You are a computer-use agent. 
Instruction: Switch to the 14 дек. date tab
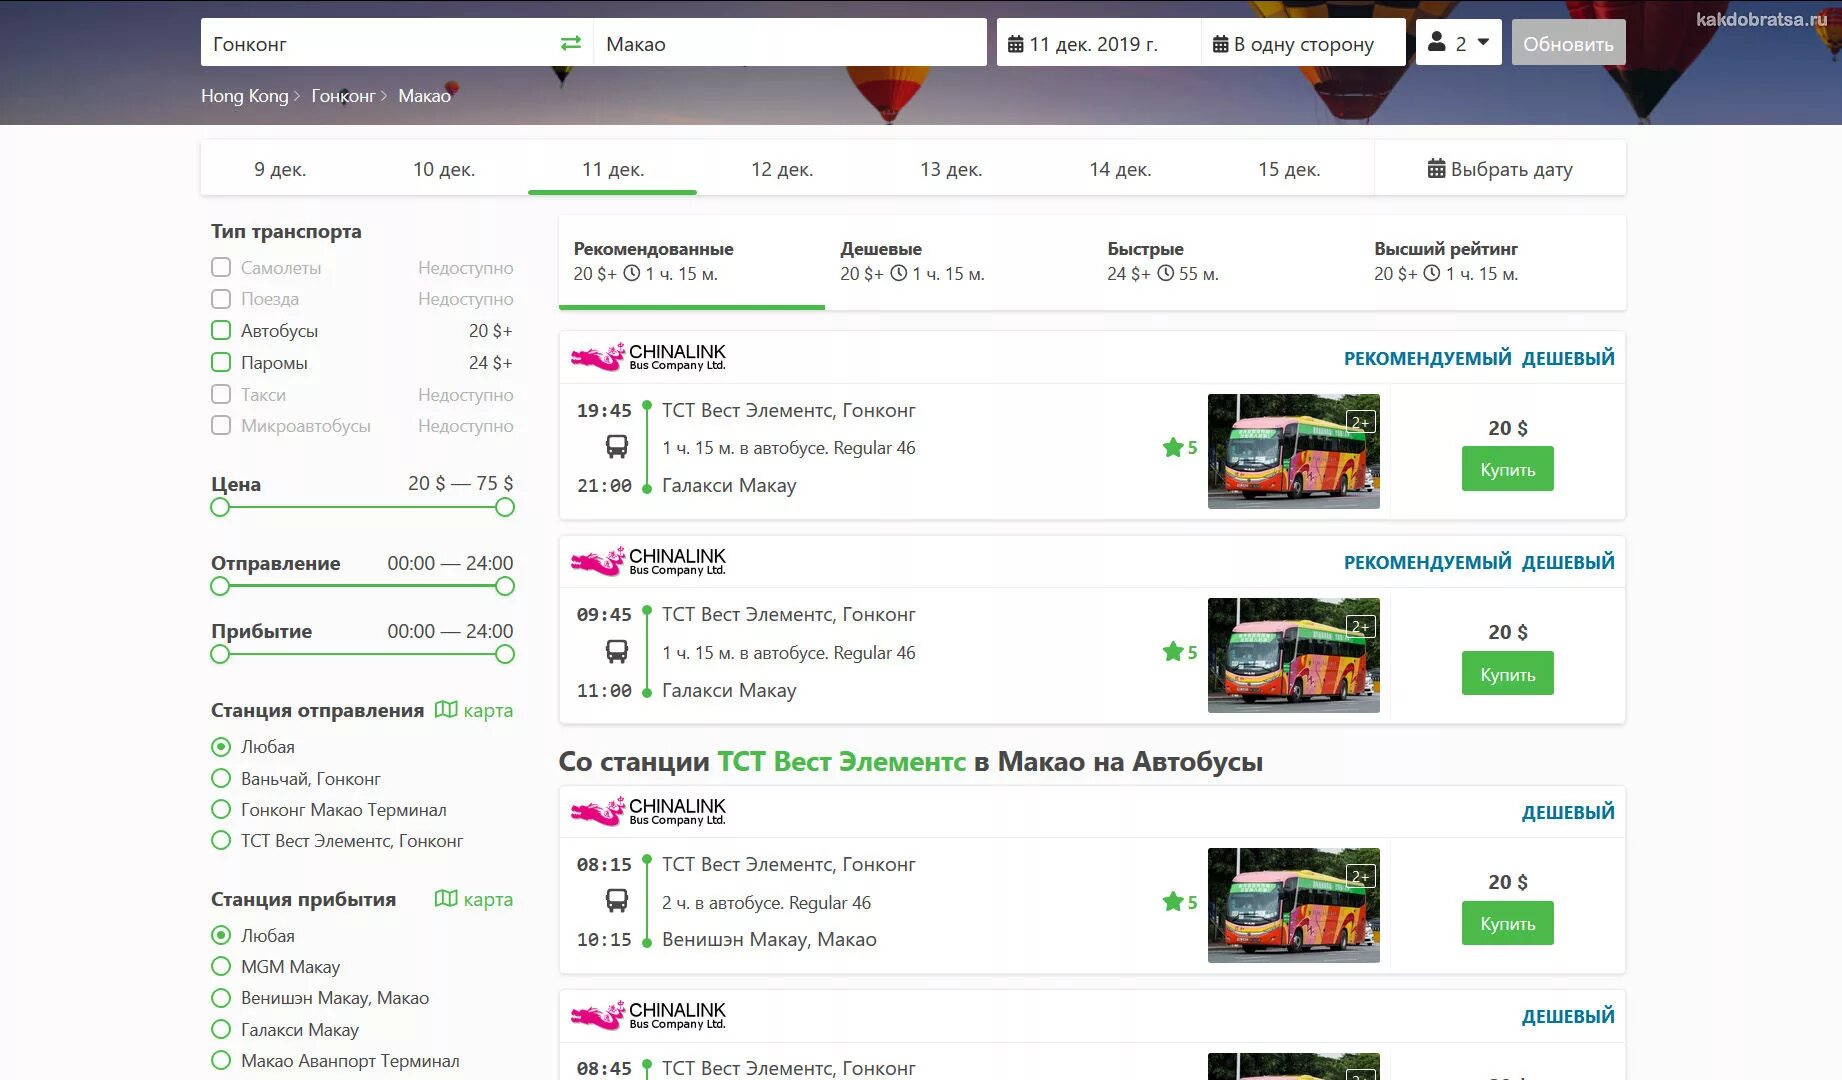pyautogui.click(x=1120, y=168)
